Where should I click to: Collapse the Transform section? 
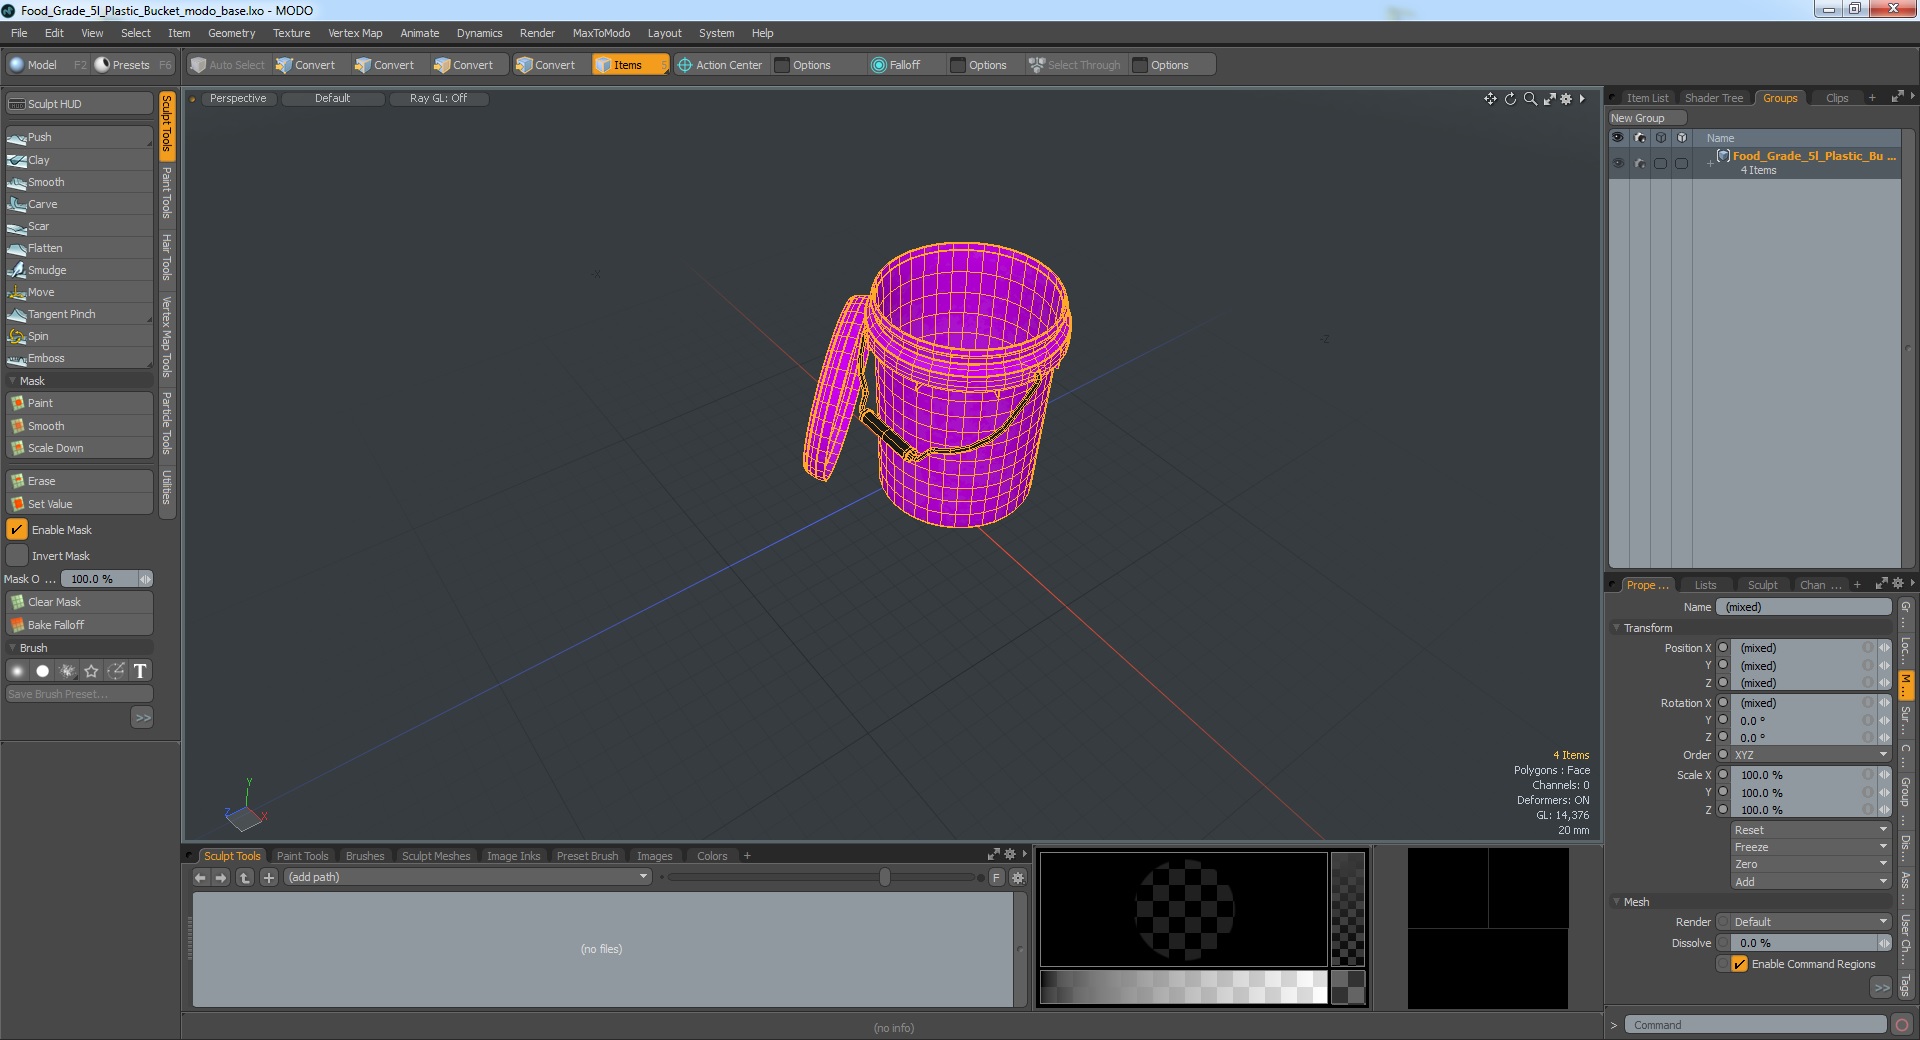tap(1616, 628)
